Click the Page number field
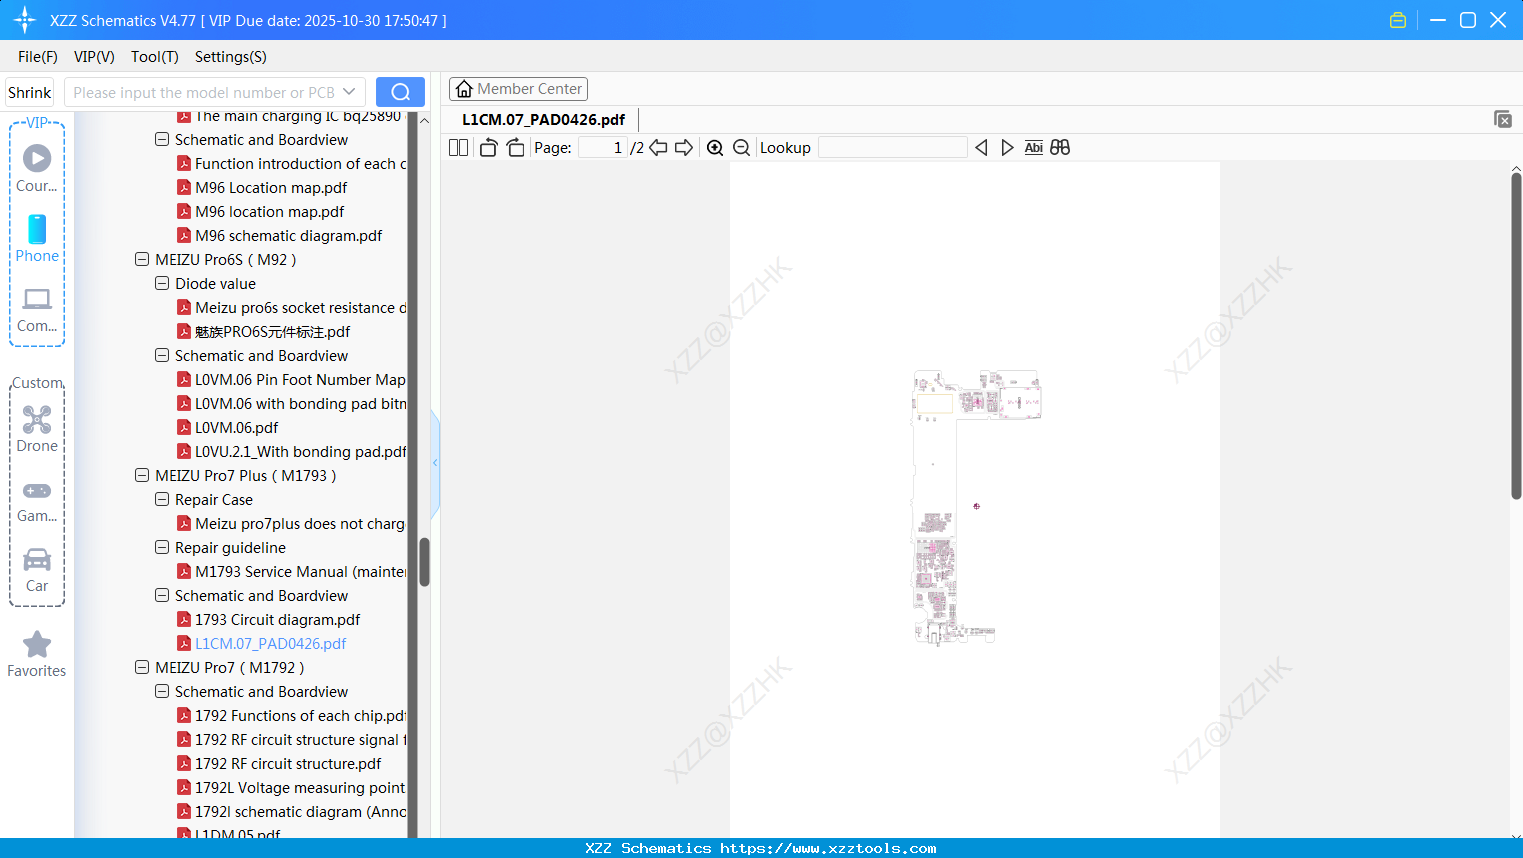This screenshot has height=858, width=1523. tap(602, 147)
